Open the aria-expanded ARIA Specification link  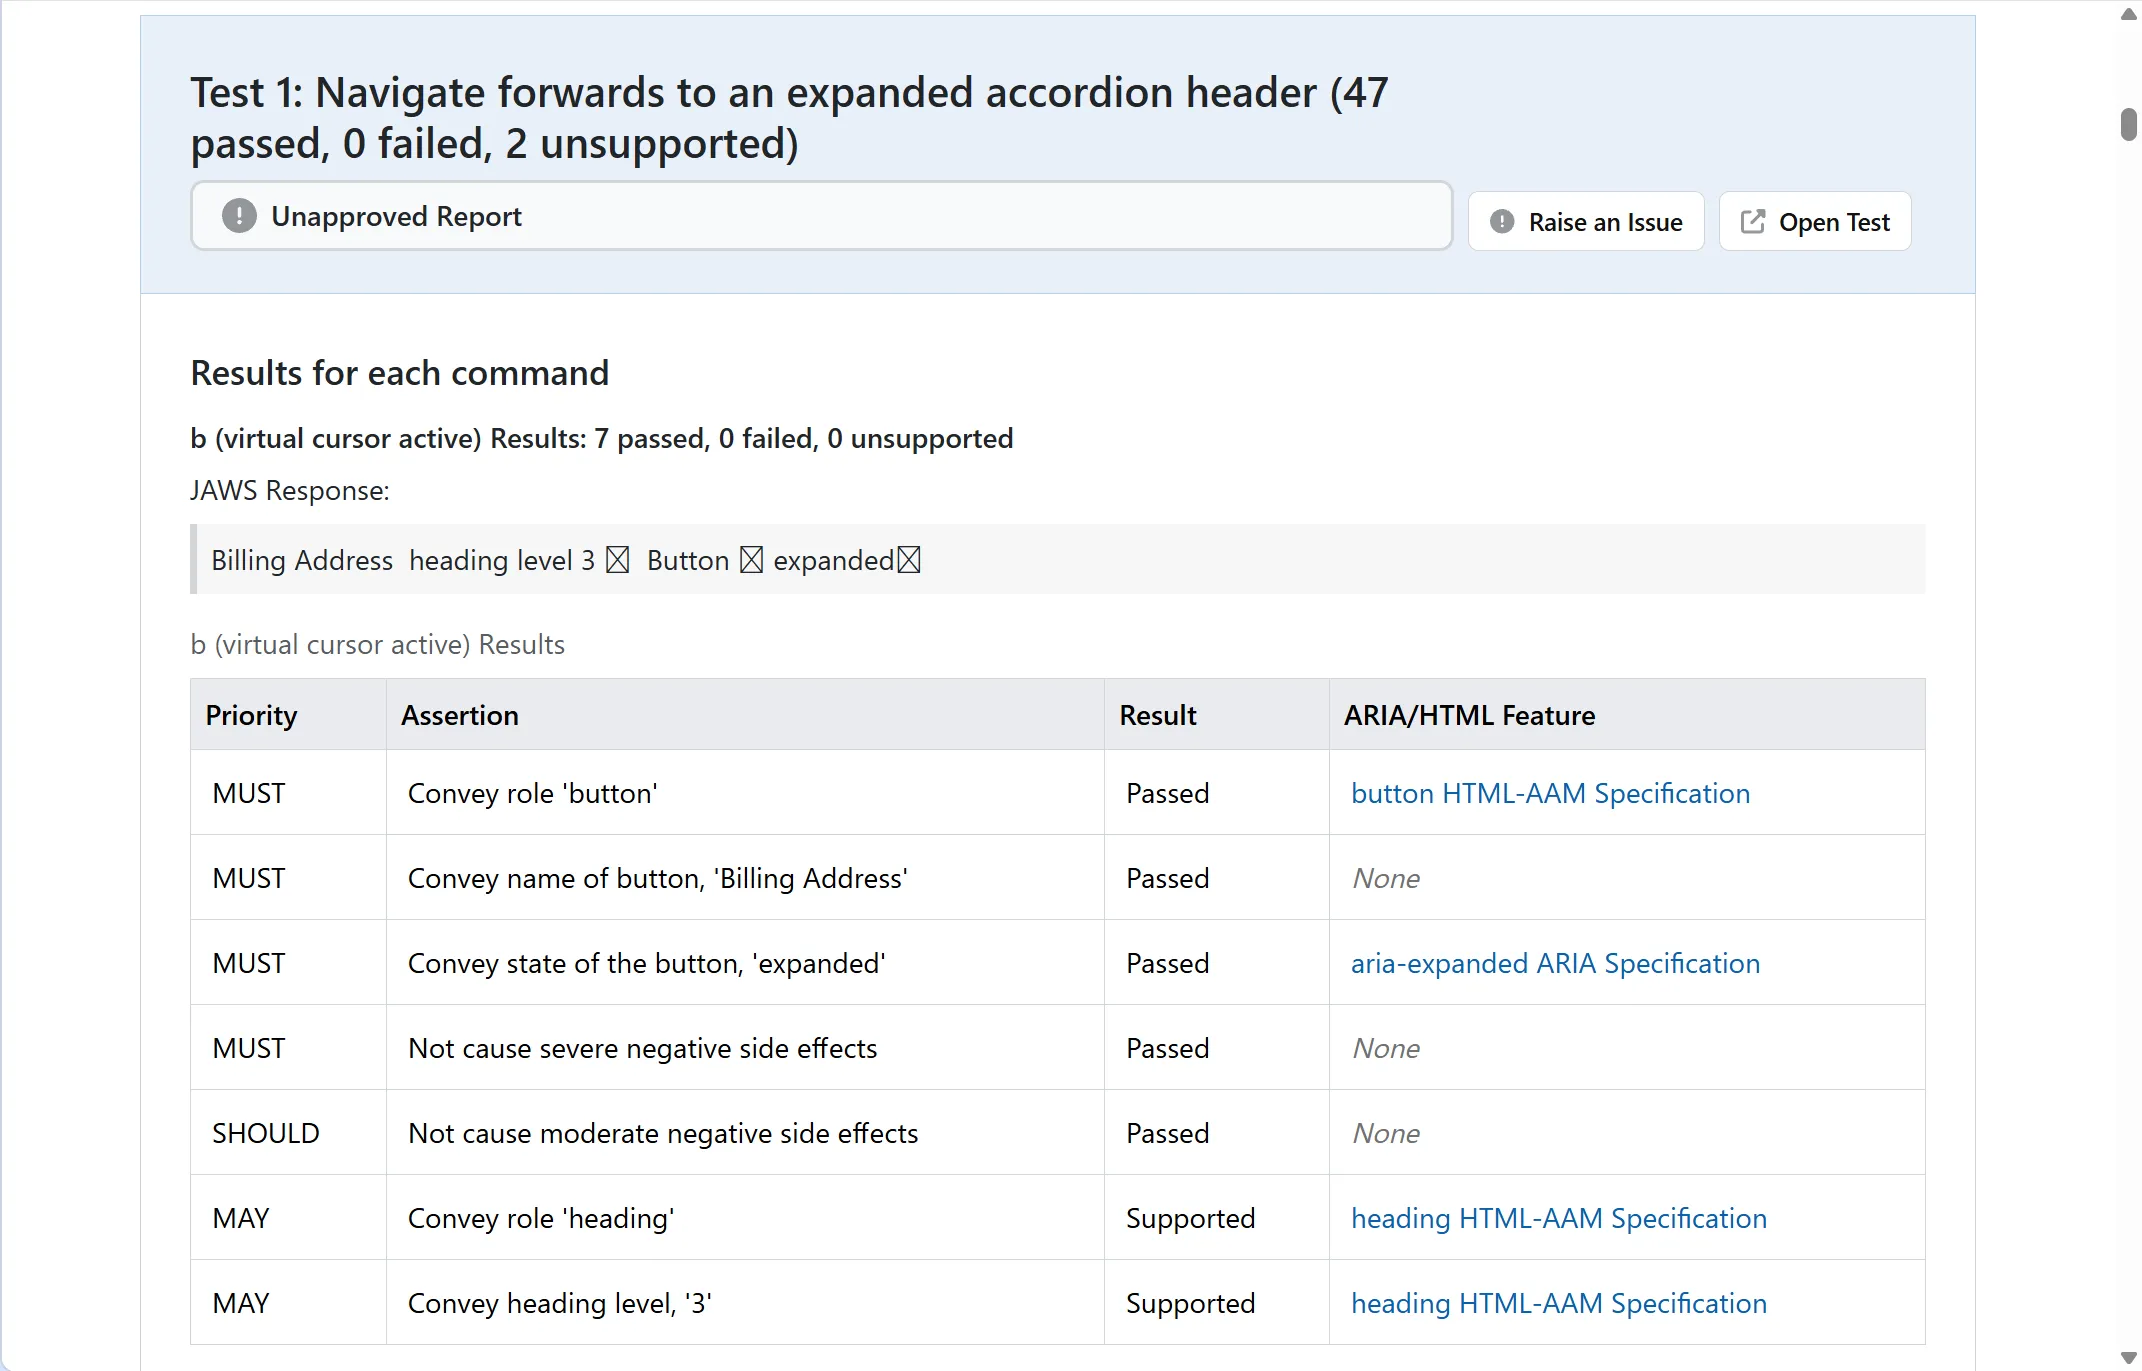(x=1555, y=963)
